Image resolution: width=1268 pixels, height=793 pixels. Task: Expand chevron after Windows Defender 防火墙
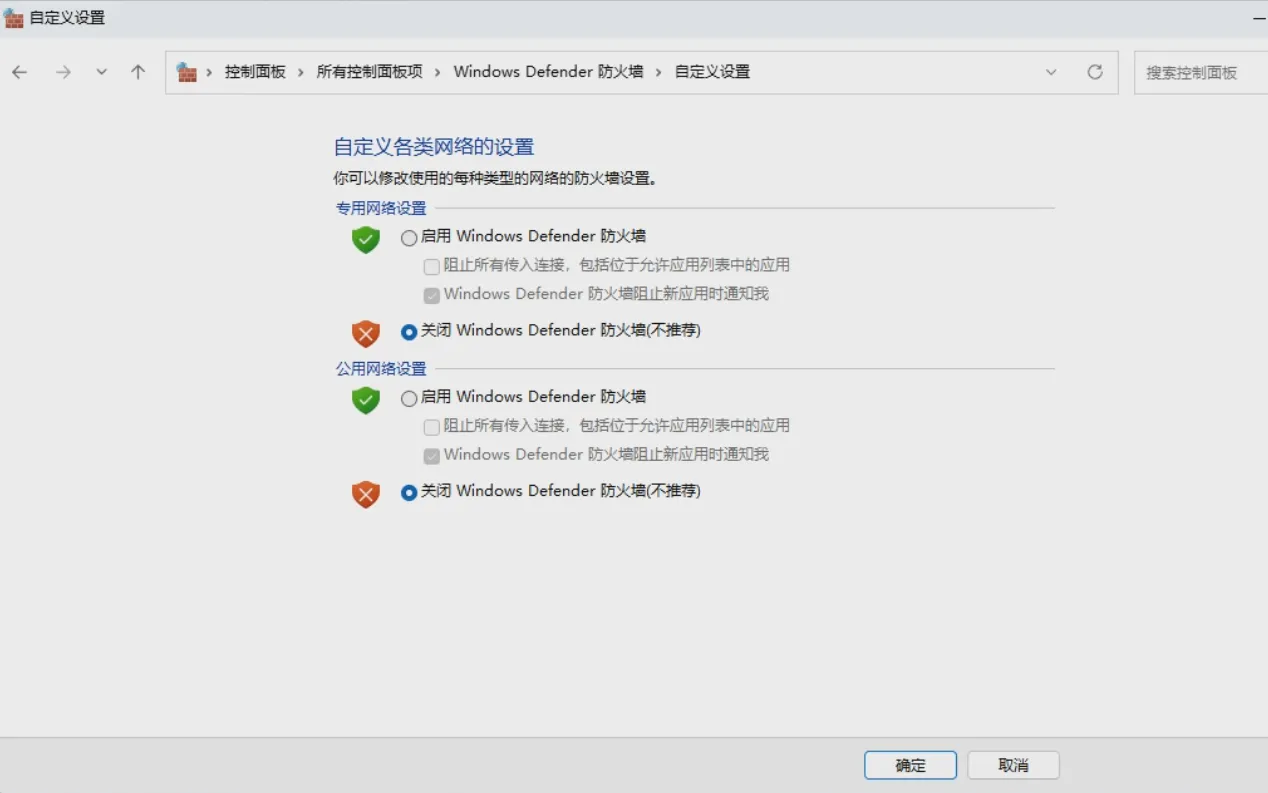659,72
